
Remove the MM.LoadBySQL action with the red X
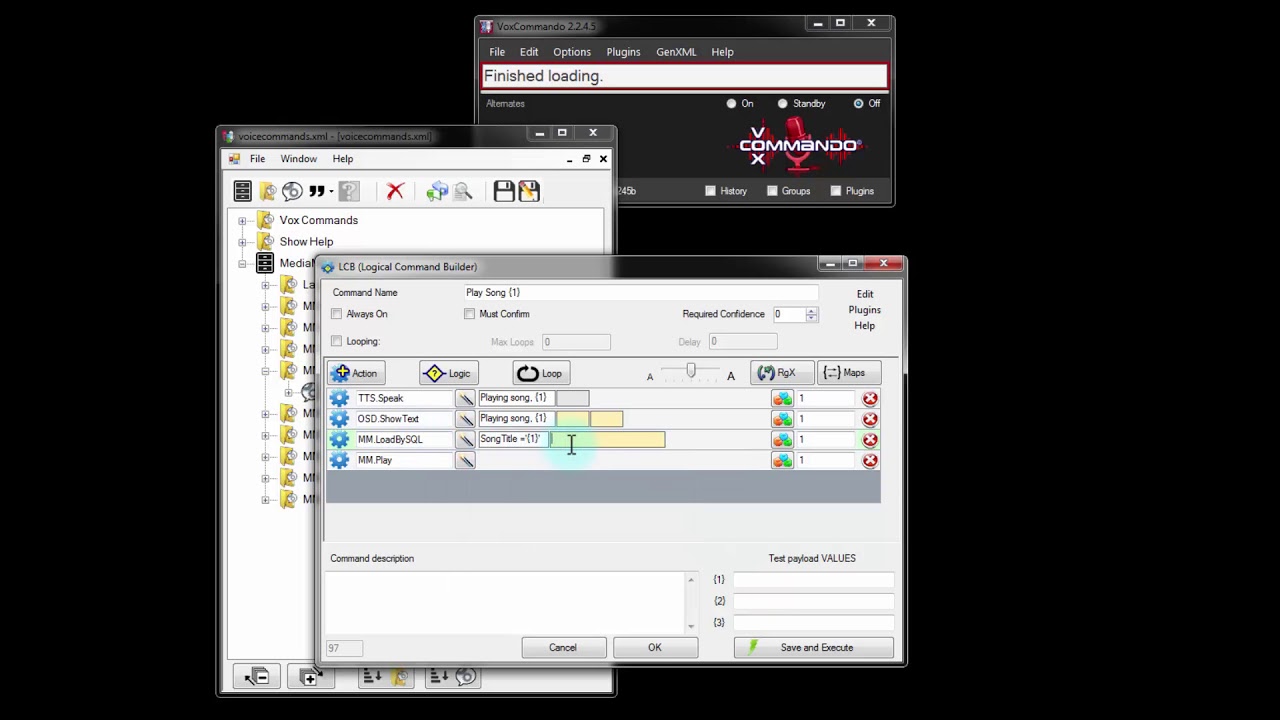tap(870, 439)
